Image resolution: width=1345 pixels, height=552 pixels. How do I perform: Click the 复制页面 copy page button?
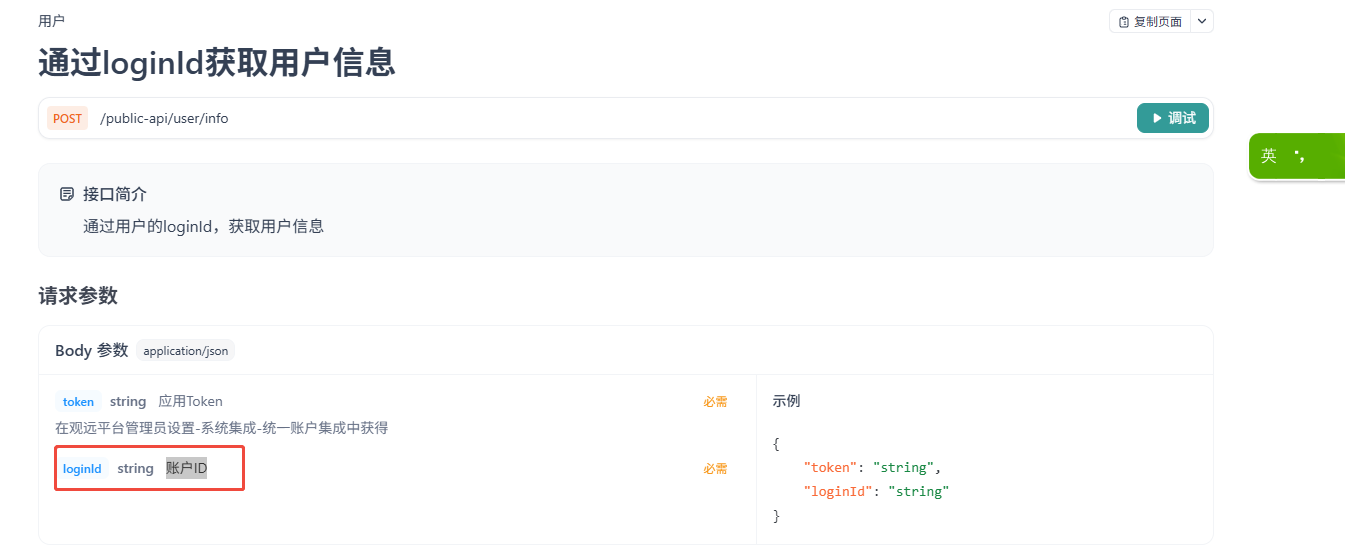(1150, 21)
